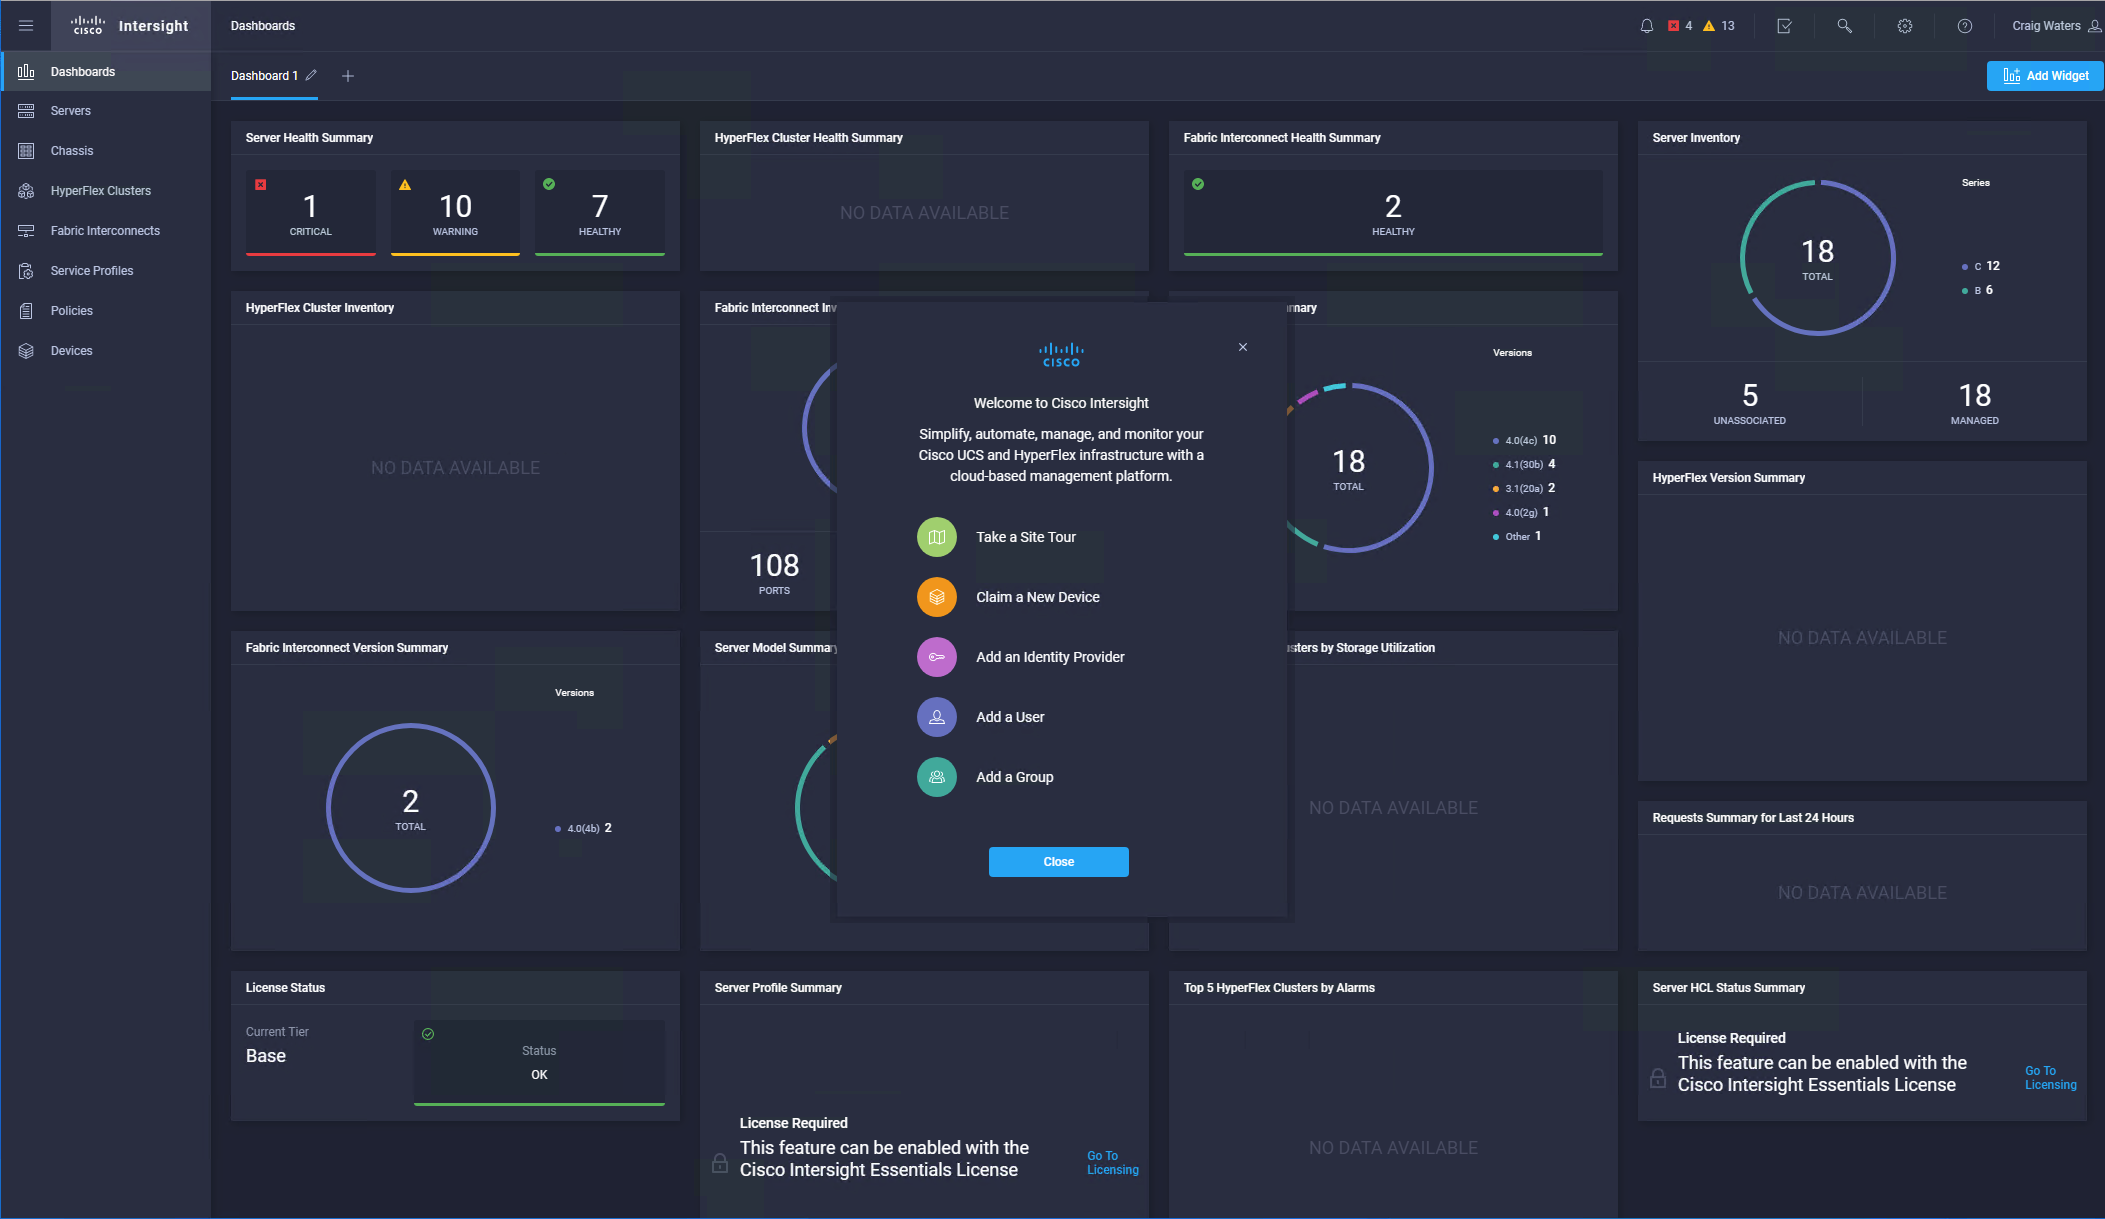
Task: Open the settings gear icon
Action: tap(1904, 26)
